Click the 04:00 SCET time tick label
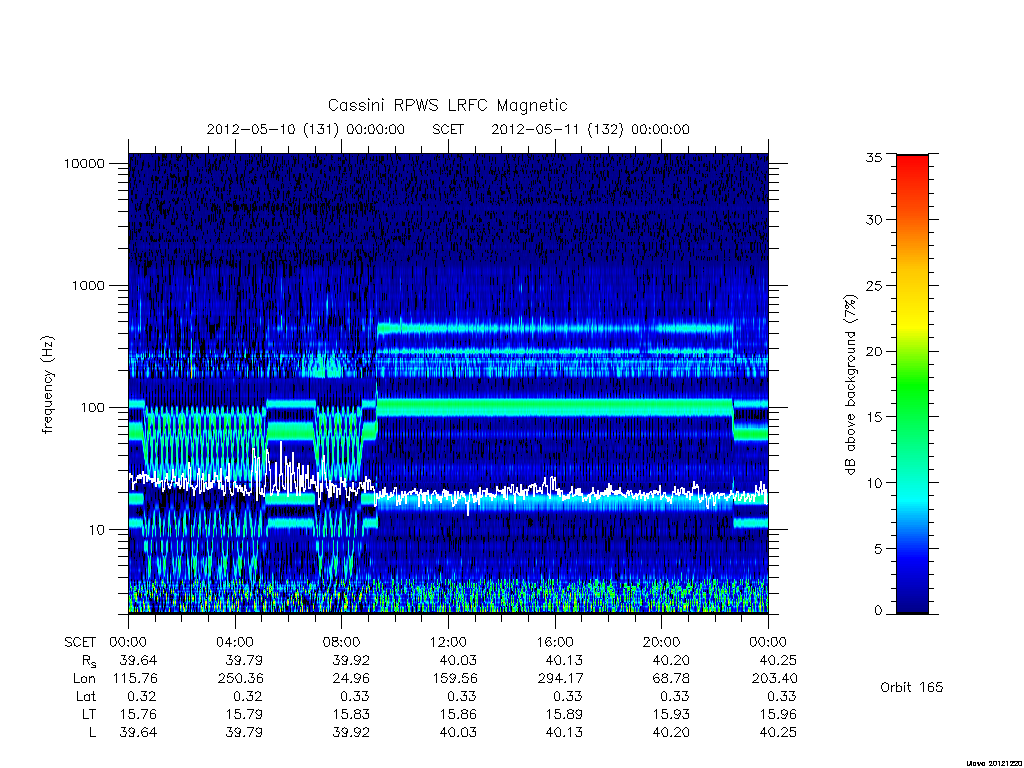The image size is (1024, 768). pos(234,642)
